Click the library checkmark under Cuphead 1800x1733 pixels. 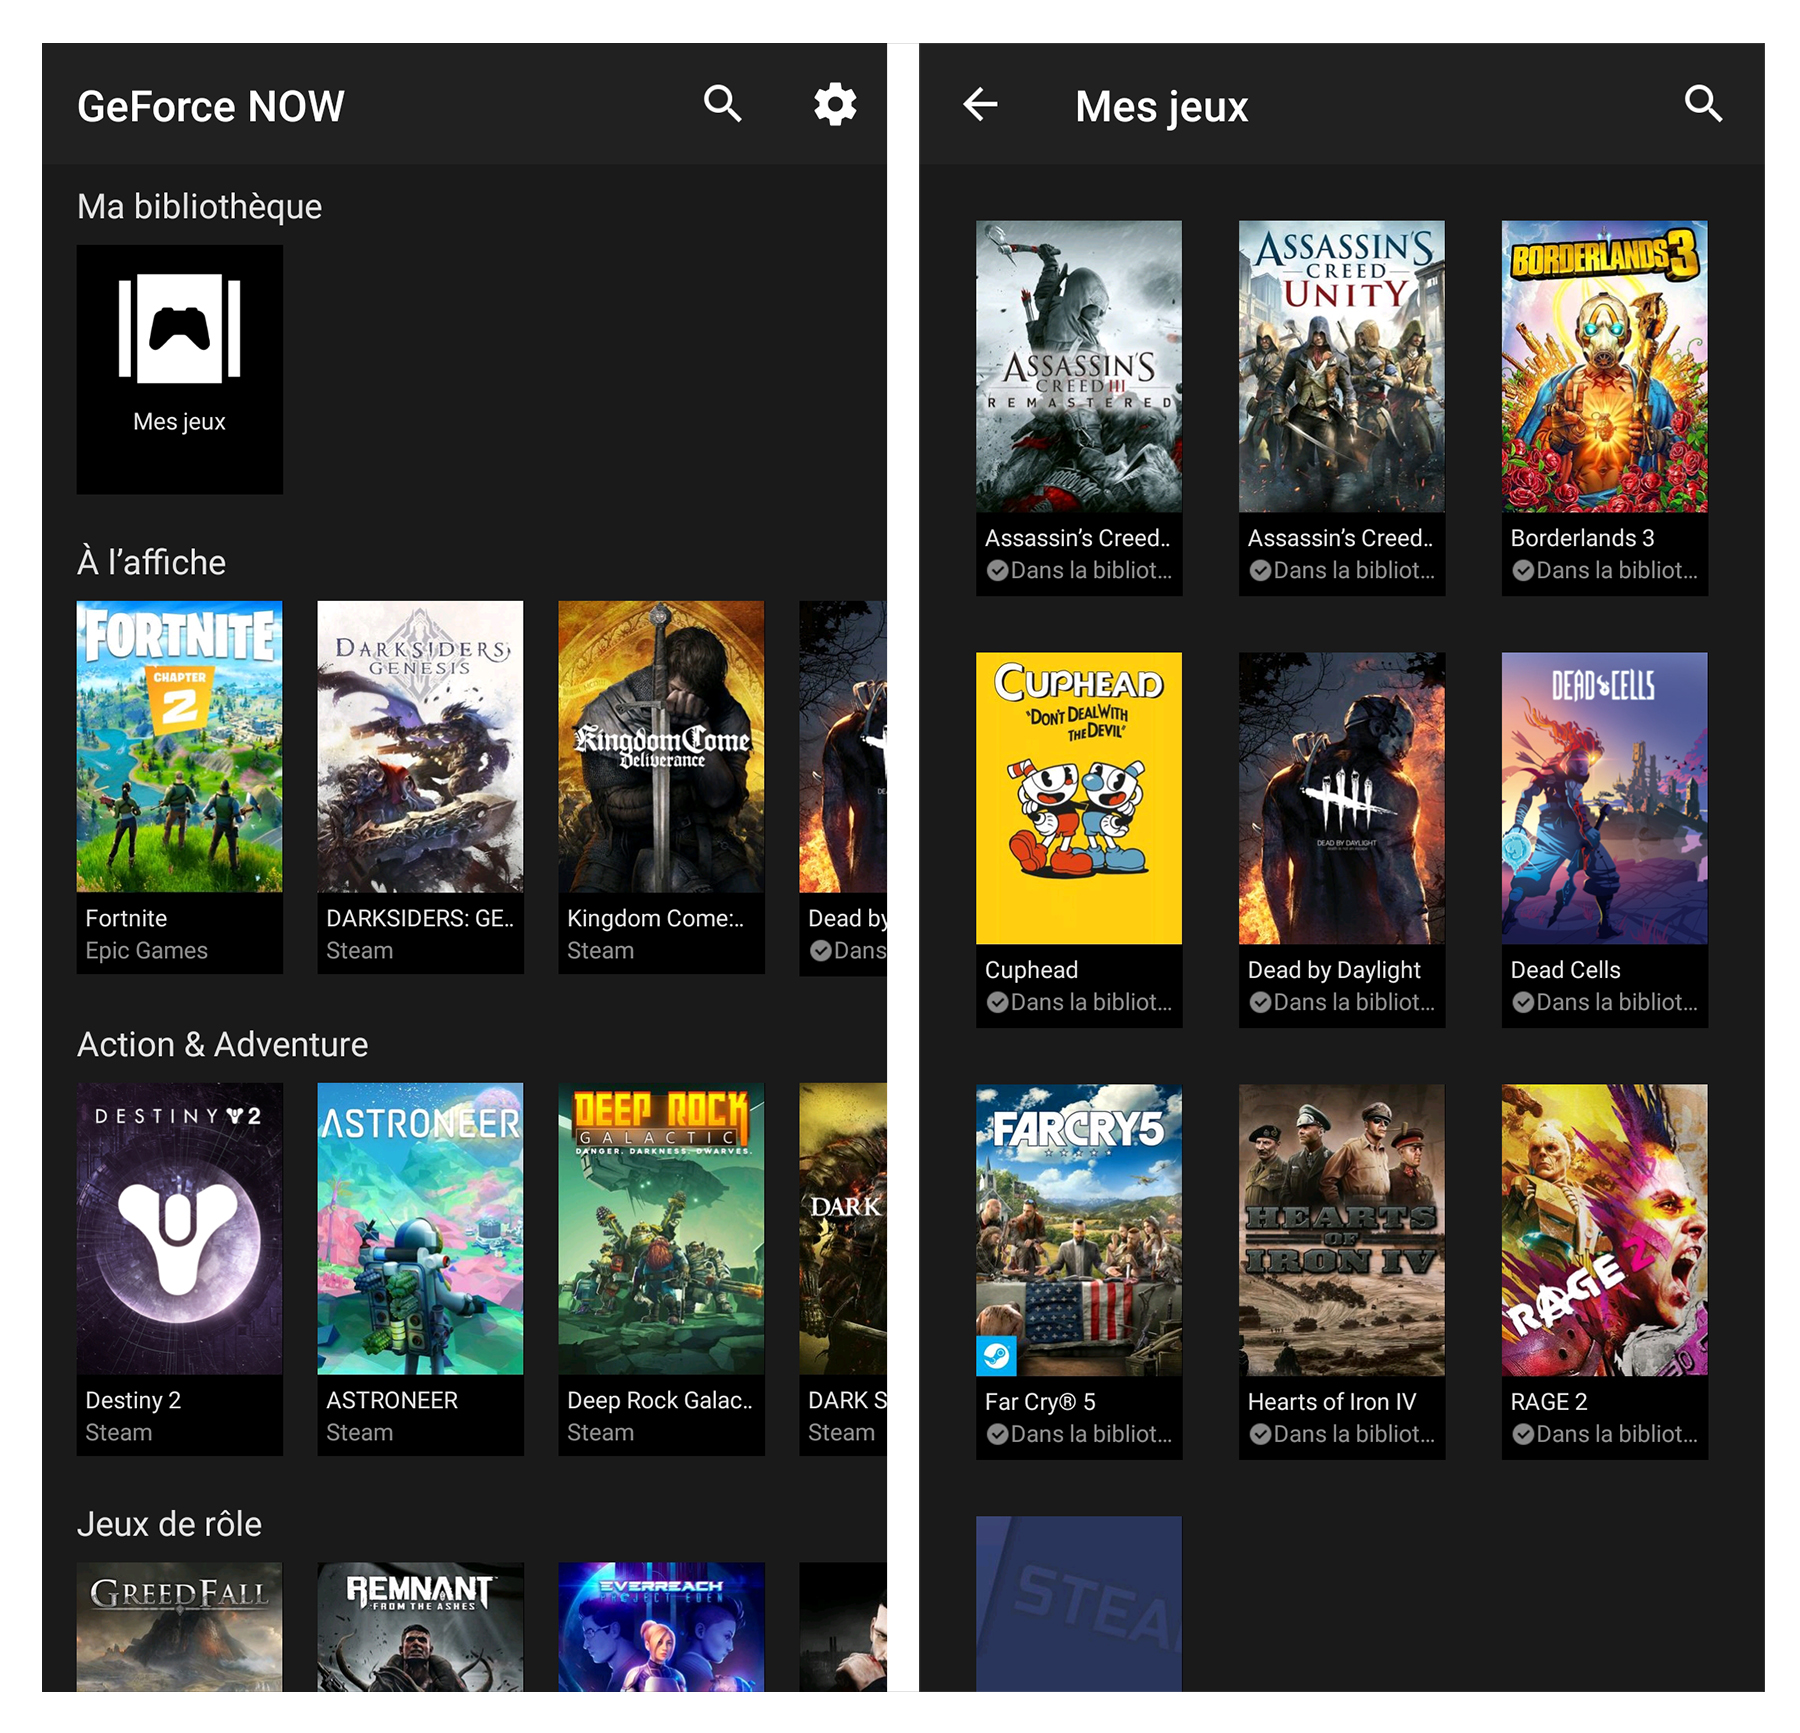pyautogui.click(x=997, y=1002)
